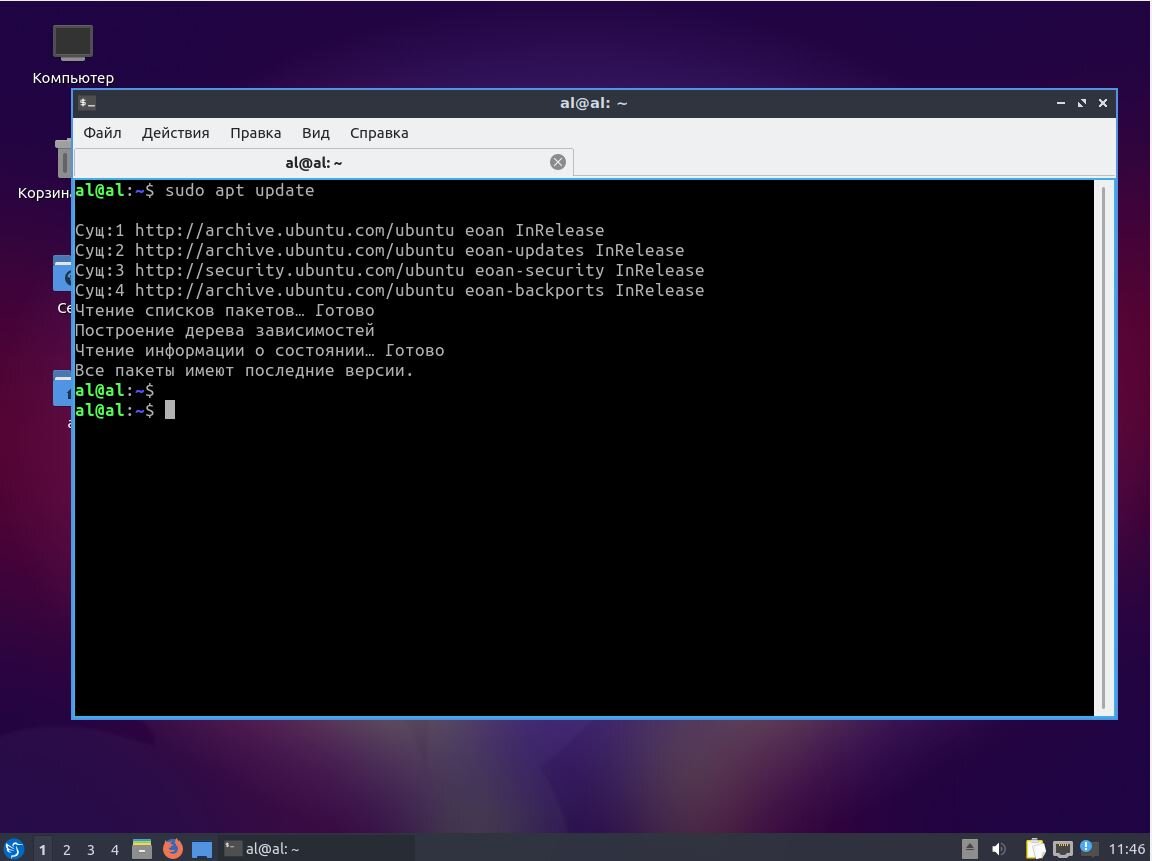Maximize the terminal window
1152x861 pixels.
point(1081,103)
